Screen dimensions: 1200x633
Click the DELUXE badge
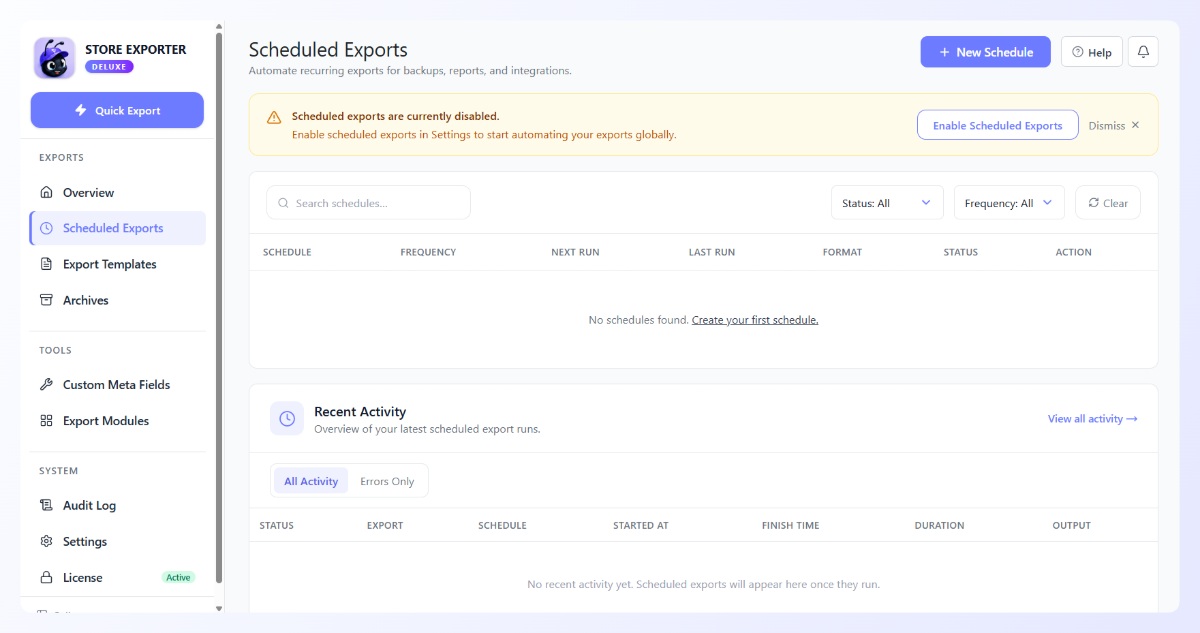[x=109, y=67]
